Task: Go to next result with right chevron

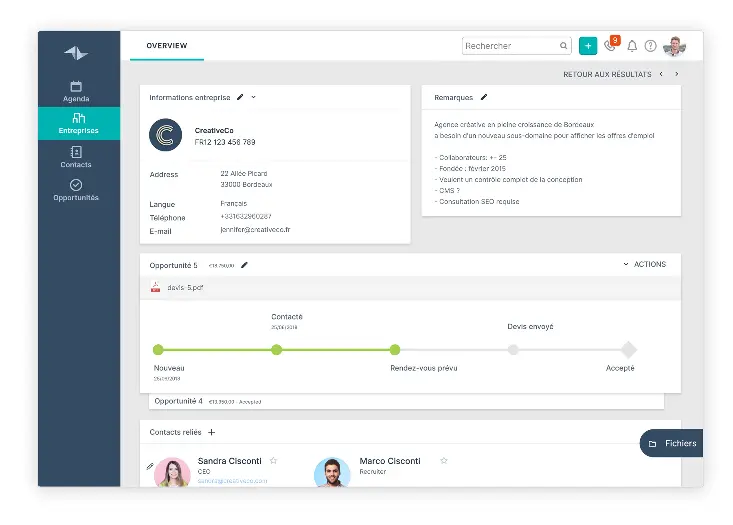Action: [x=676, y=74]
